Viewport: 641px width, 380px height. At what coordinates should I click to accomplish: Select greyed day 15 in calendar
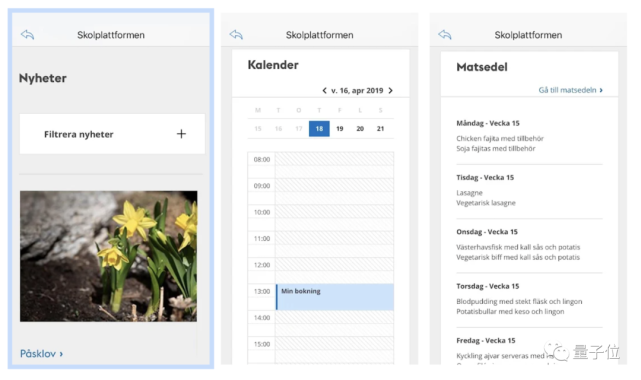[x=258, y=129]
